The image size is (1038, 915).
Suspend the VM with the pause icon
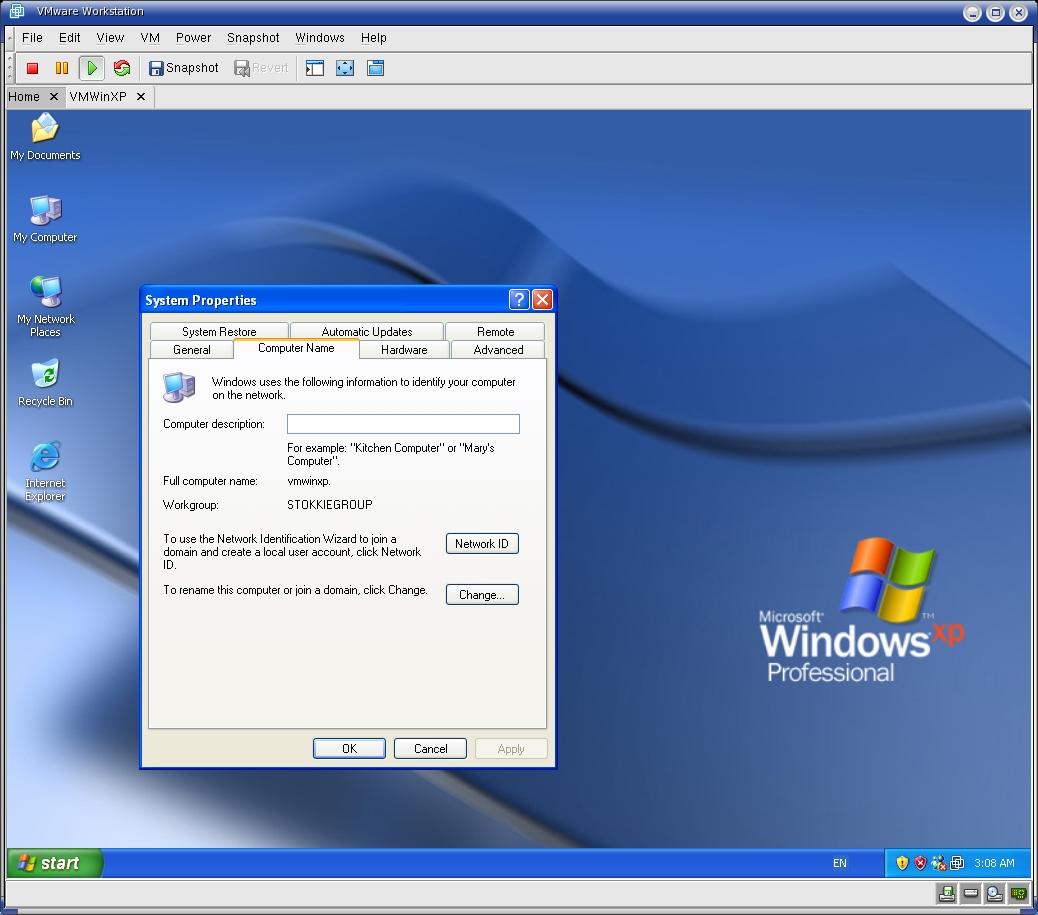[62, 68]
